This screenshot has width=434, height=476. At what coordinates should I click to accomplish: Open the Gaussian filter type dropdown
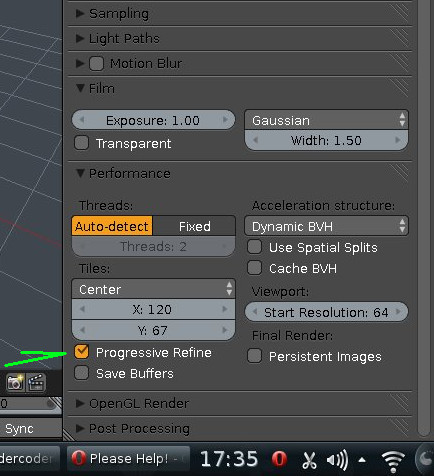[326, 120]
